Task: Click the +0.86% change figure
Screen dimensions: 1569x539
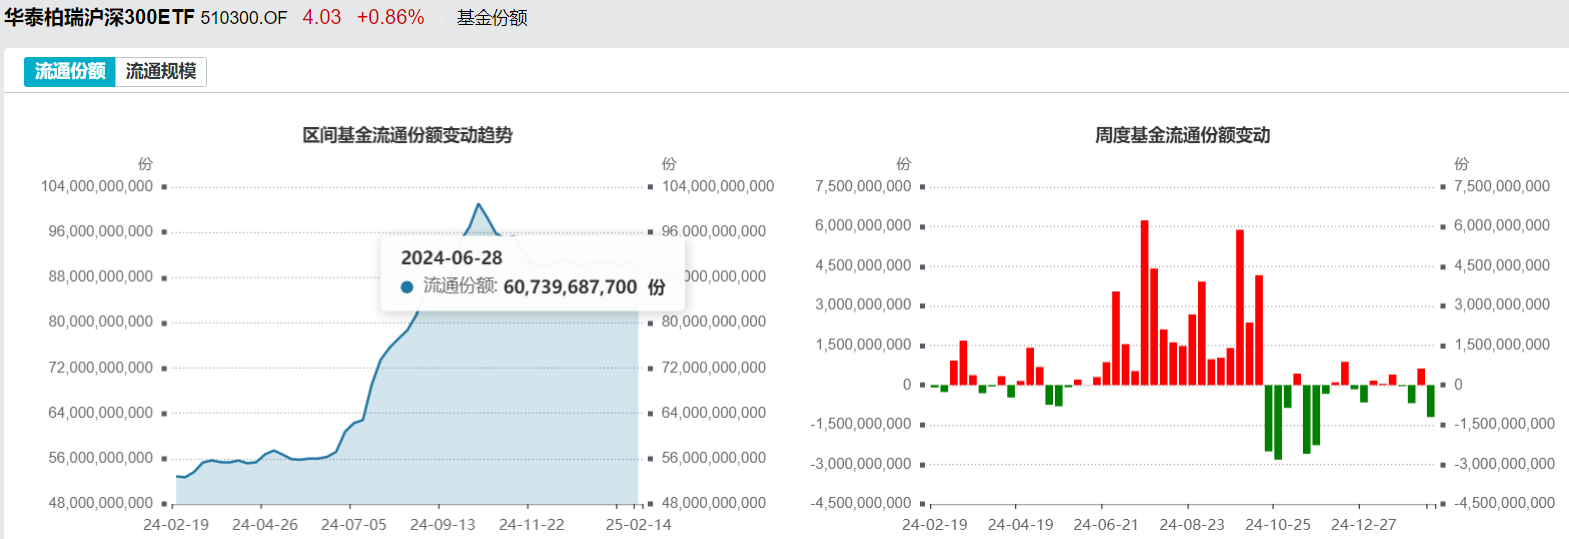Action: point(390,17)
